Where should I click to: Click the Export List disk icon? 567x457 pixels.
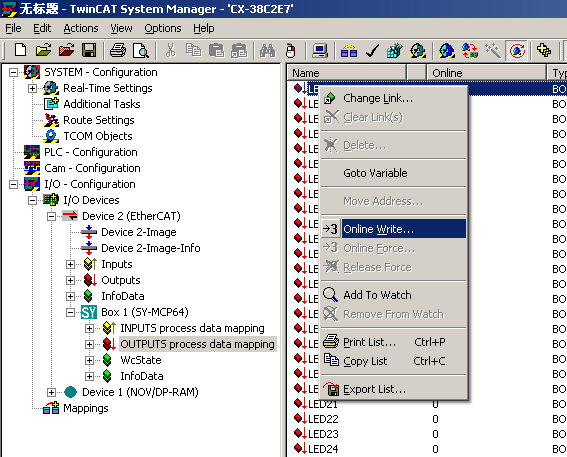[x=331, y=389]
